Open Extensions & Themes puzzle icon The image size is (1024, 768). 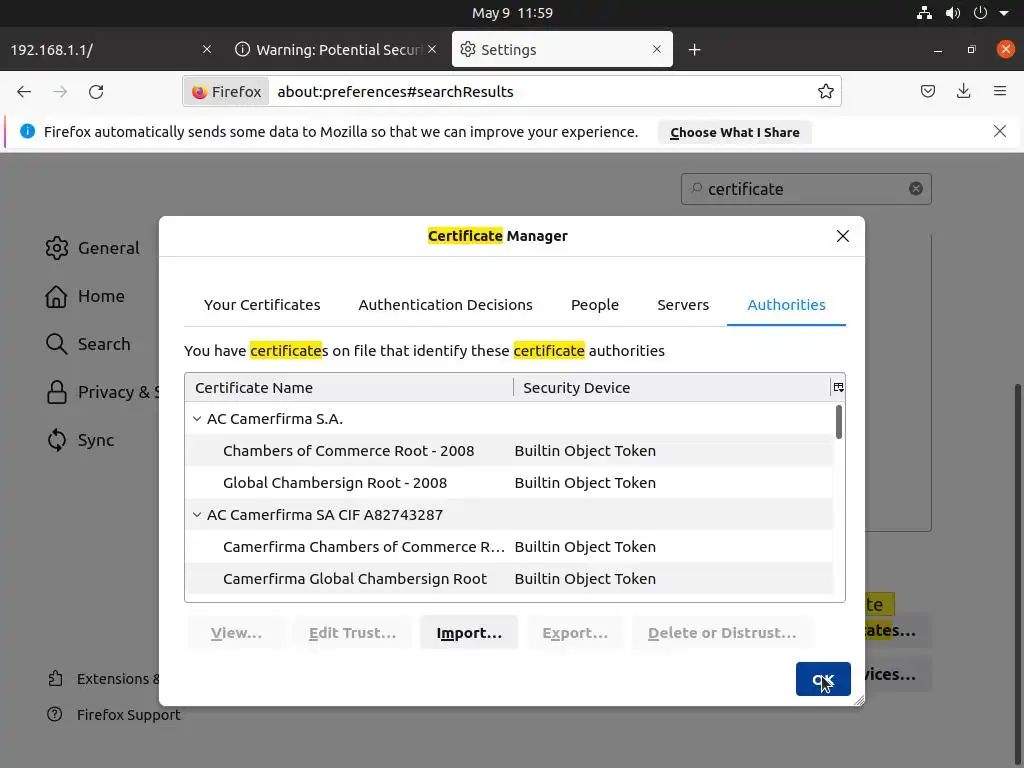pos(56,679)
